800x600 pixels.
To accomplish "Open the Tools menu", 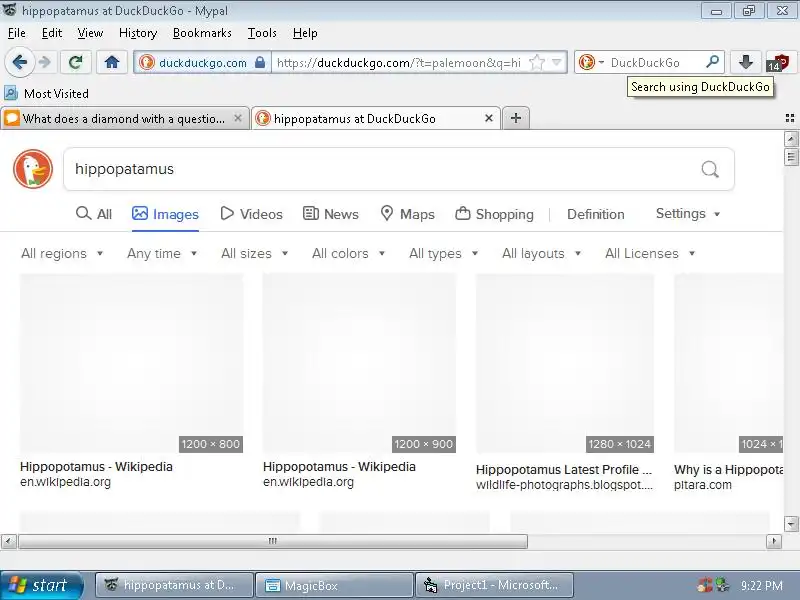I will (x=262, y=33).
